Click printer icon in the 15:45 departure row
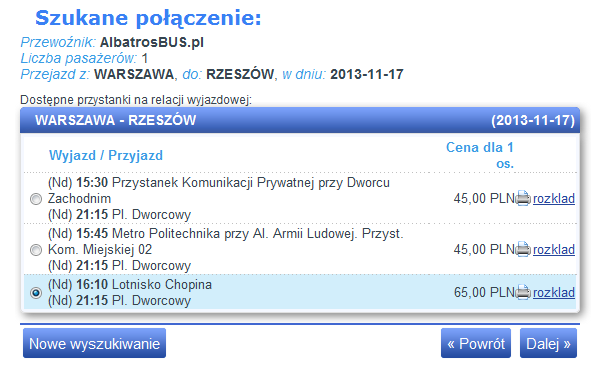The image size is (602, 369). (x=523, y=250)
